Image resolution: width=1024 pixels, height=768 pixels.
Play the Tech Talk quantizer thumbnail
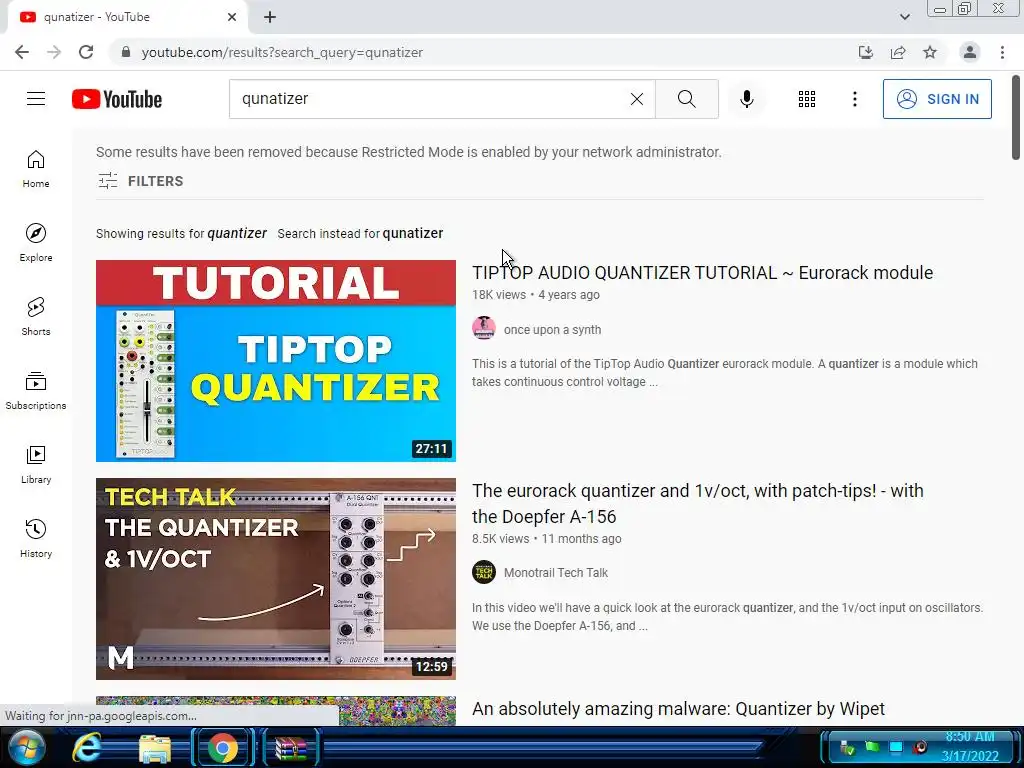coord(276,579)
